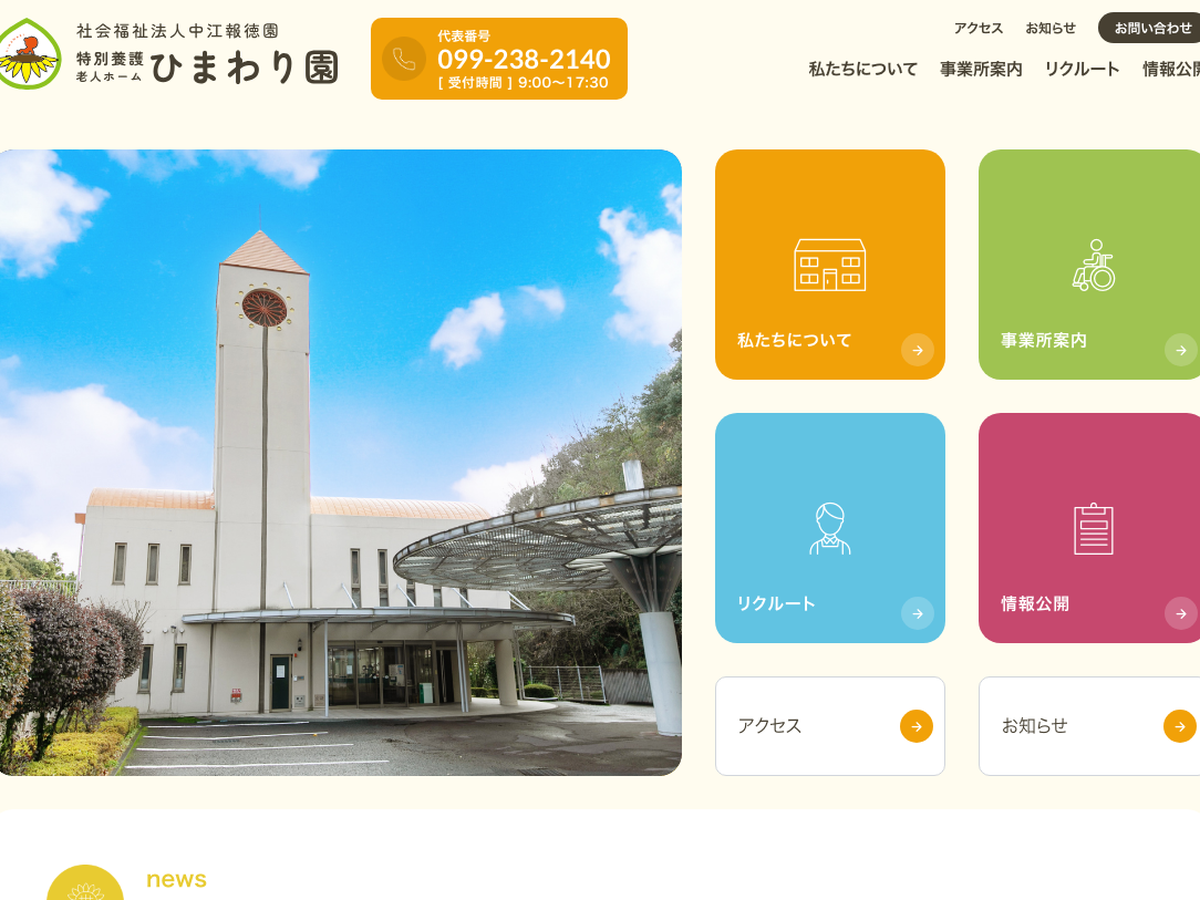
Task: Click the staff person icon on blue card
Action: click(829, 528)
